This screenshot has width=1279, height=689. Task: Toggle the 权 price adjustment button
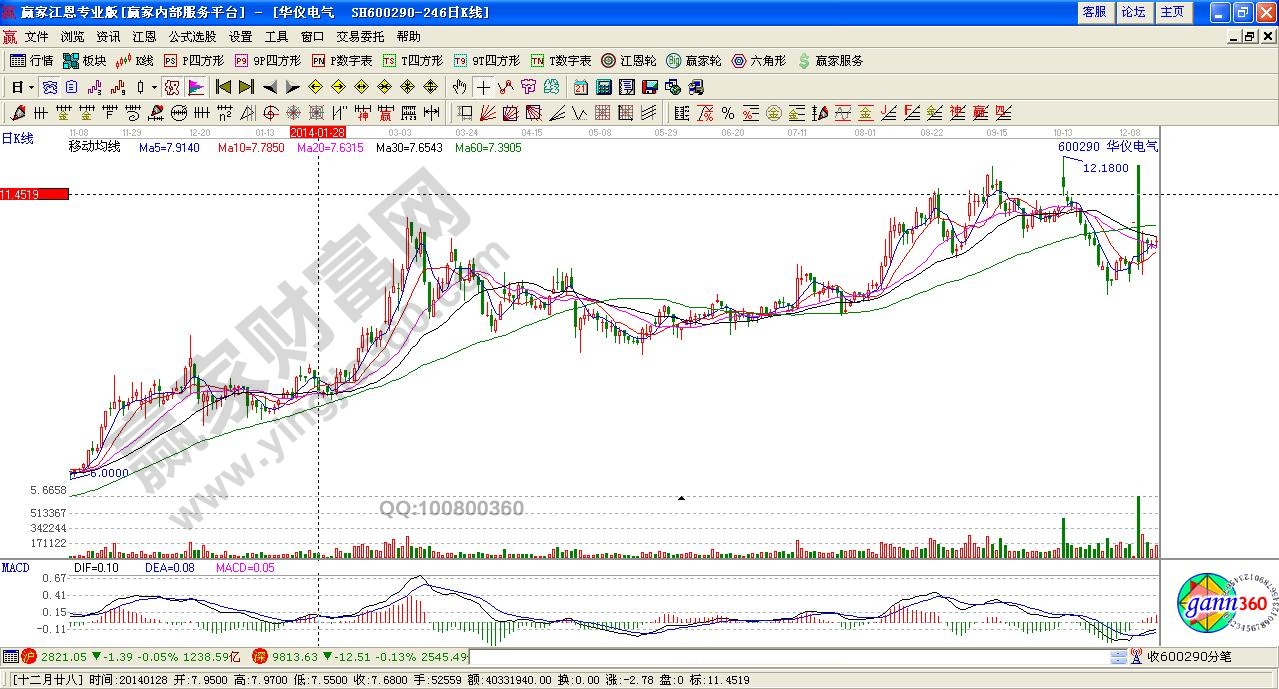click(x=172, y=87)
